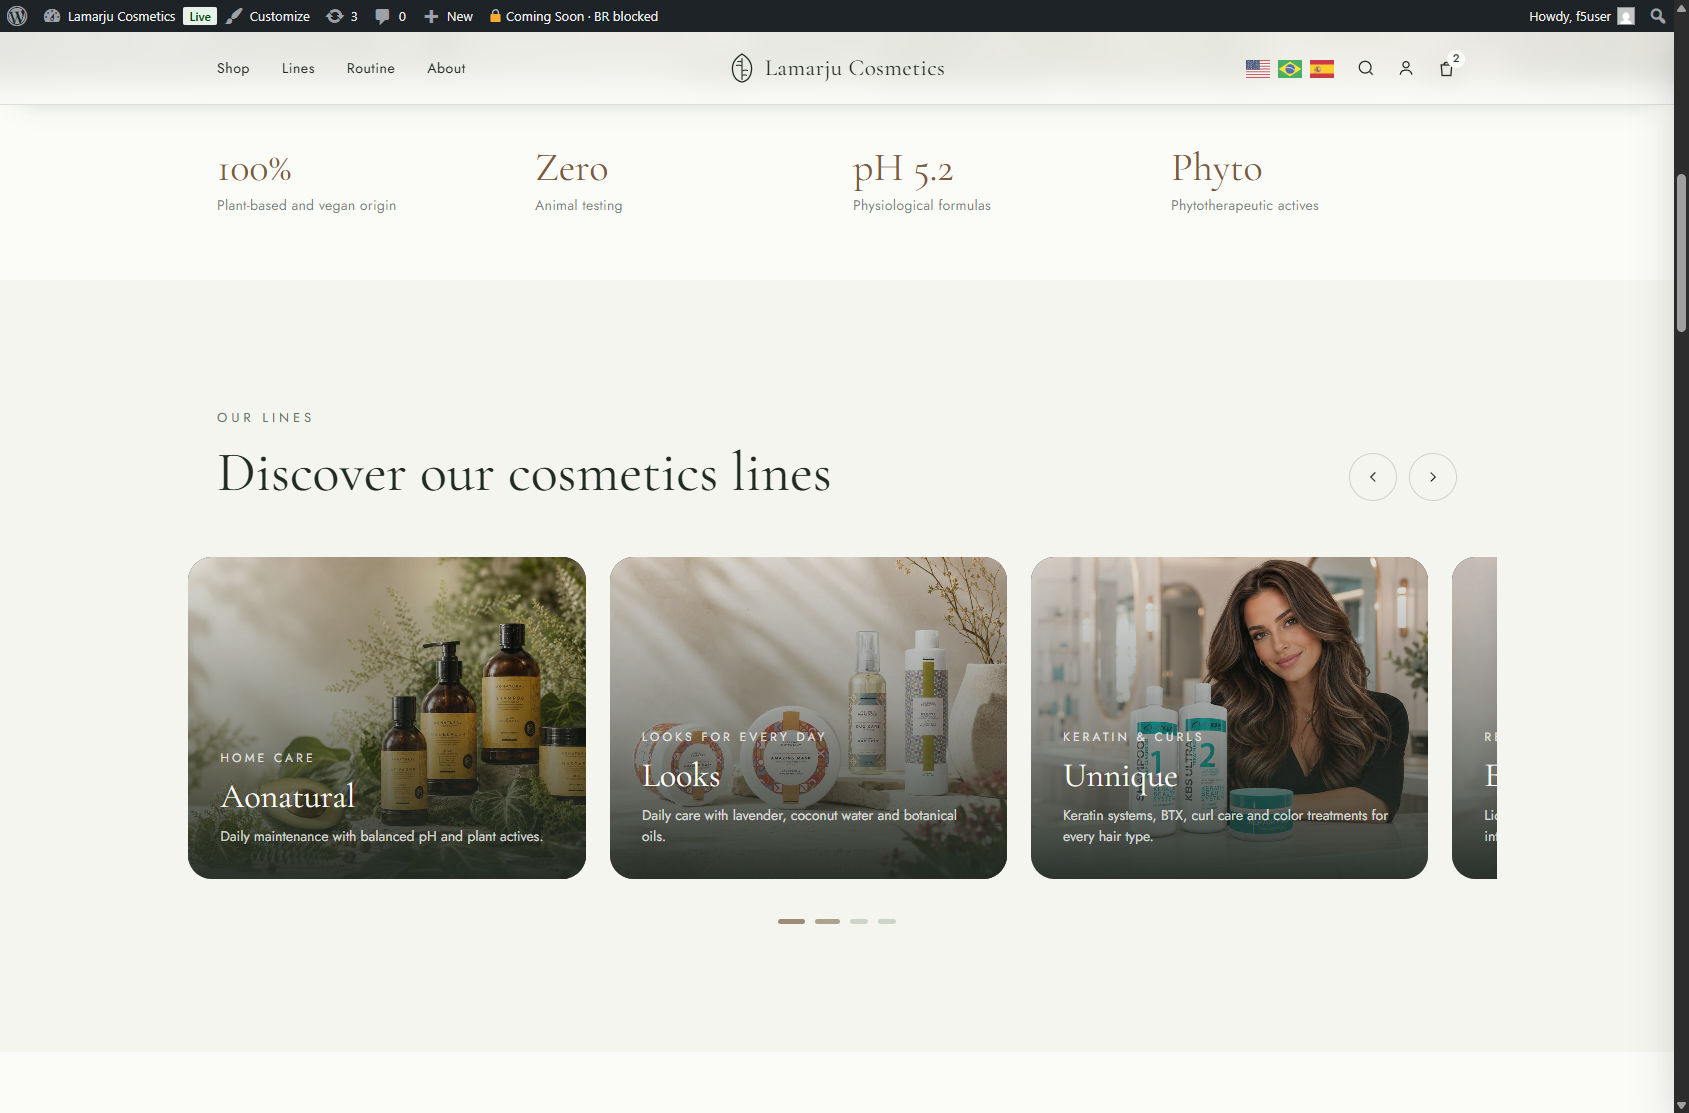Click the 'Plant-based and vegan origin' text
Screen dimensions: 1689x1113
(306, 205)
